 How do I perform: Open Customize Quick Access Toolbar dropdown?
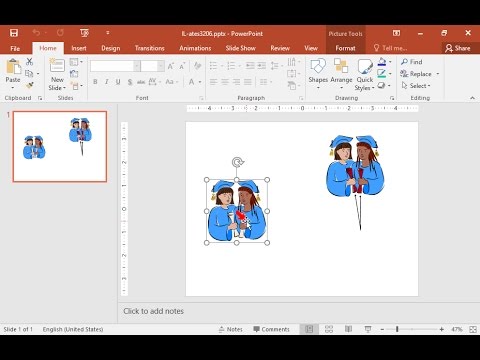point(108,33)
